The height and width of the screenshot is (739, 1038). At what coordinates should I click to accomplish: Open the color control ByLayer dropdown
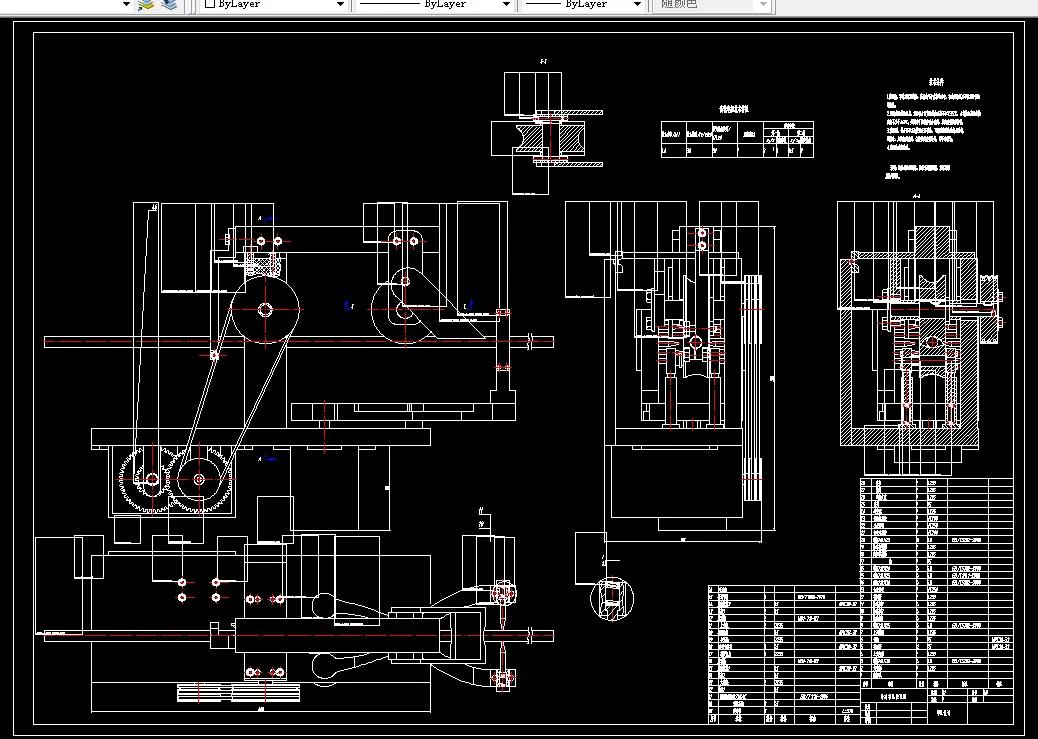coord(275,5)
